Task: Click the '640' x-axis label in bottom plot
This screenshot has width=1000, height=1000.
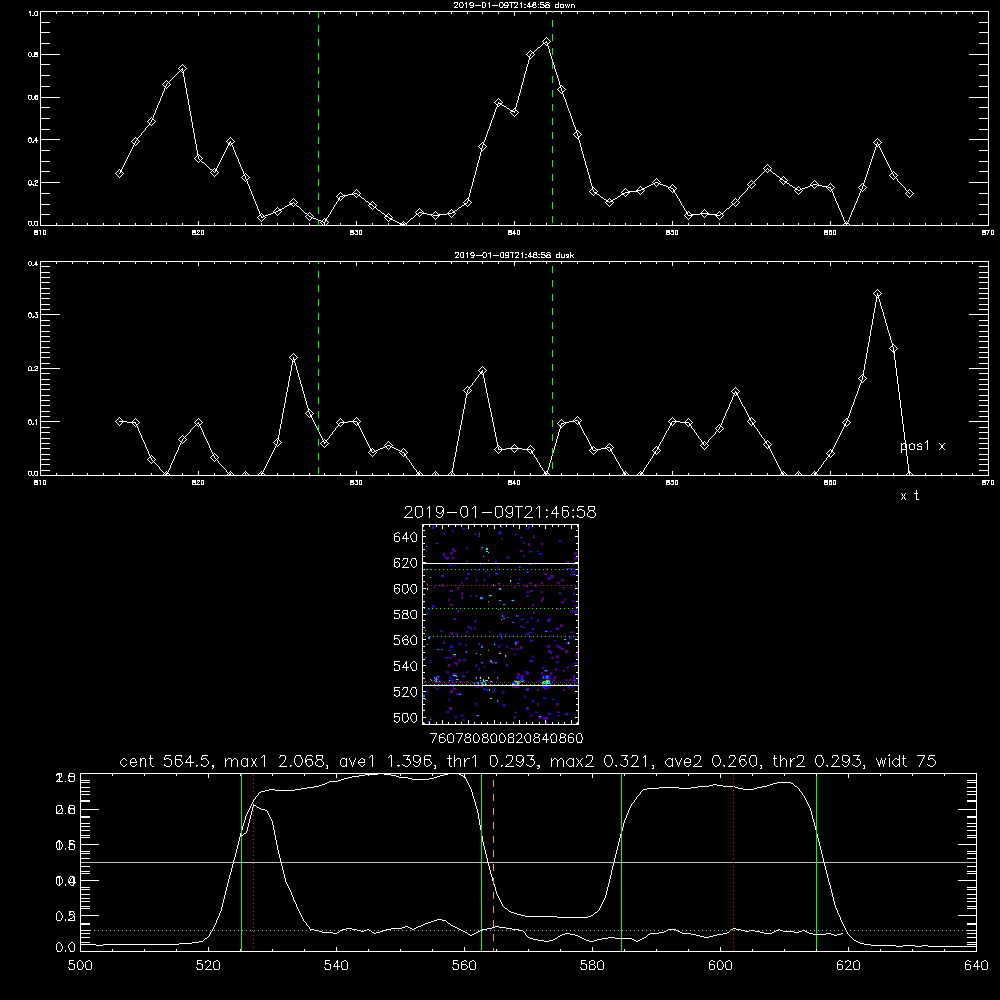Action: click(x=976, y=966)
